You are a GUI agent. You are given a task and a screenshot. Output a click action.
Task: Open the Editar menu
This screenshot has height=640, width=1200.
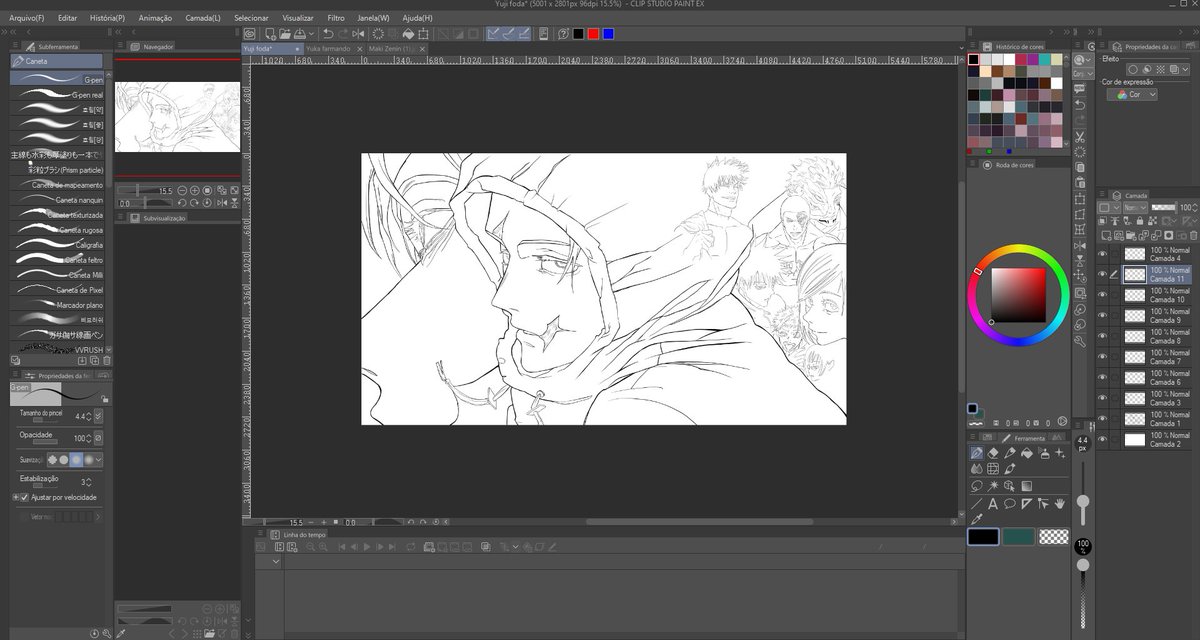click(x=68, y=18)
